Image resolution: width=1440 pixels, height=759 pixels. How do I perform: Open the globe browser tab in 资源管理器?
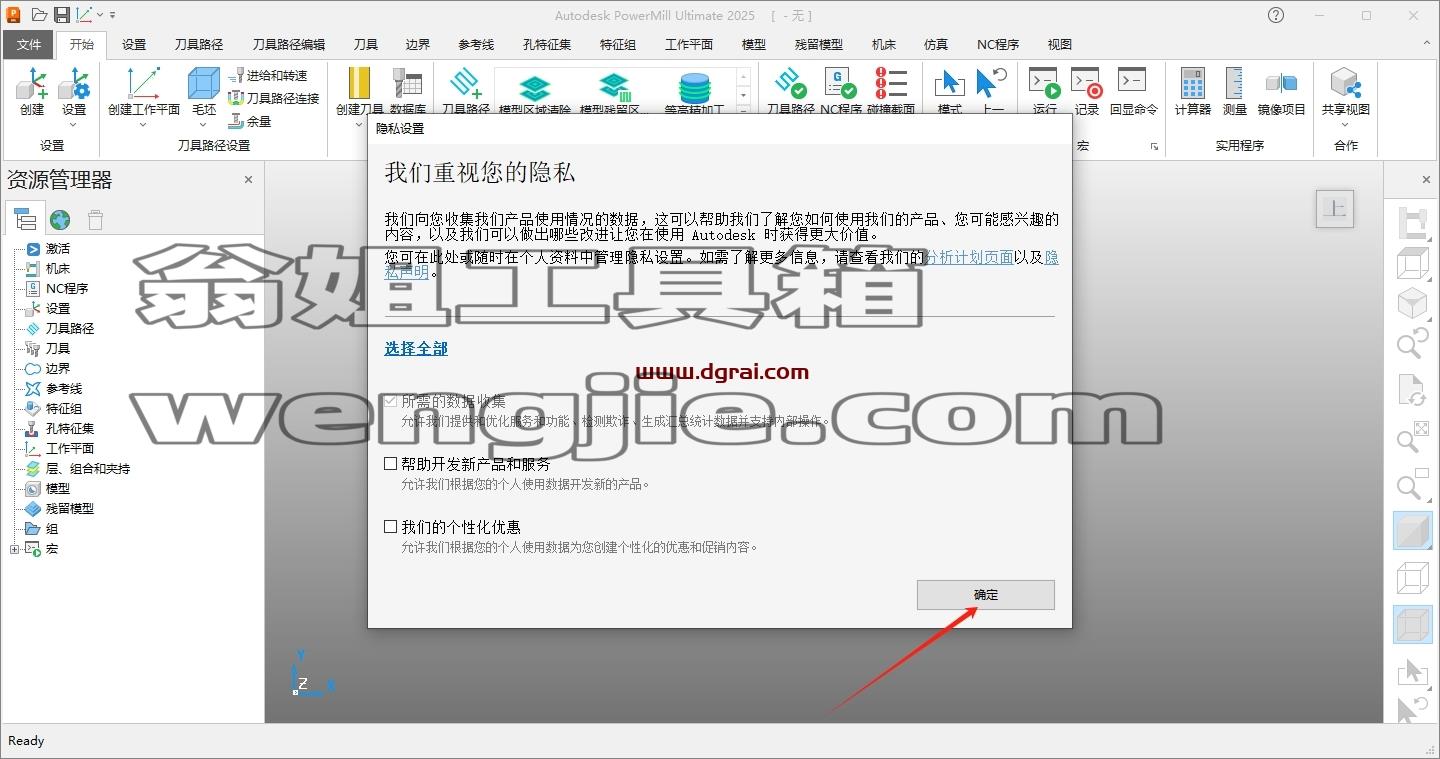(x=60, y=220)
